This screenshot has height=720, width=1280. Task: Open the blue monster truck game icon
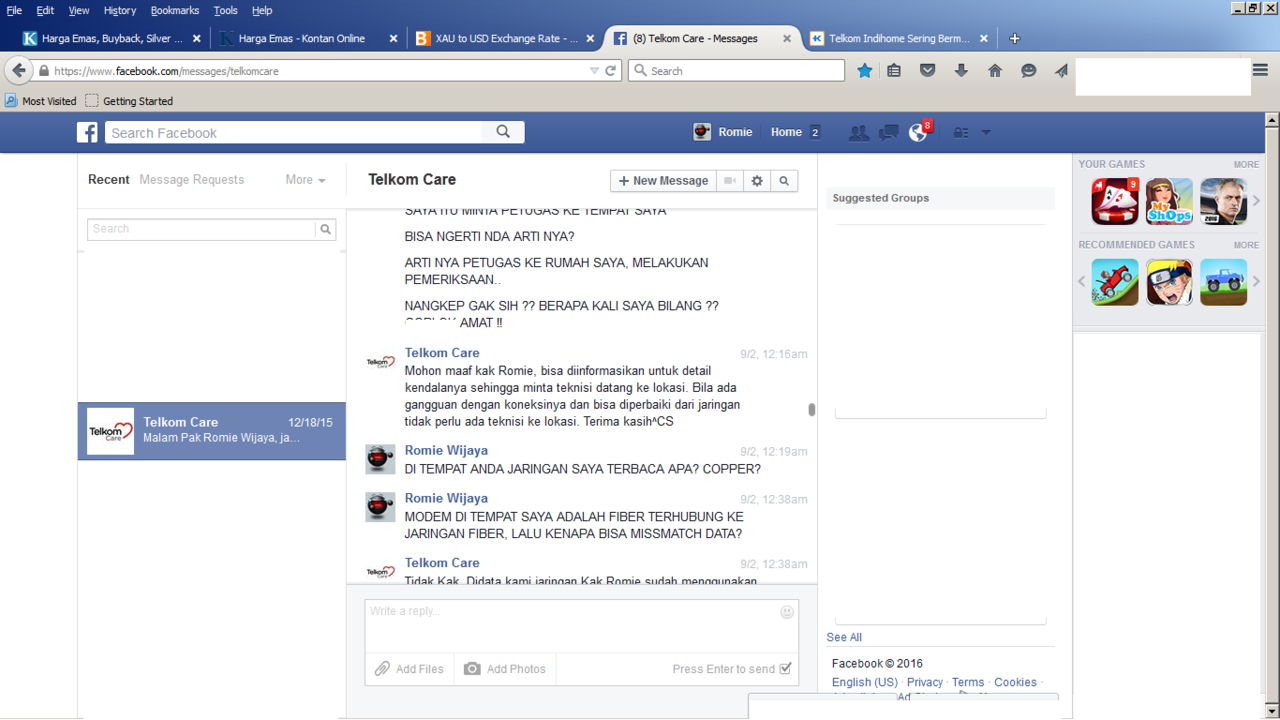coord(1224,282)
